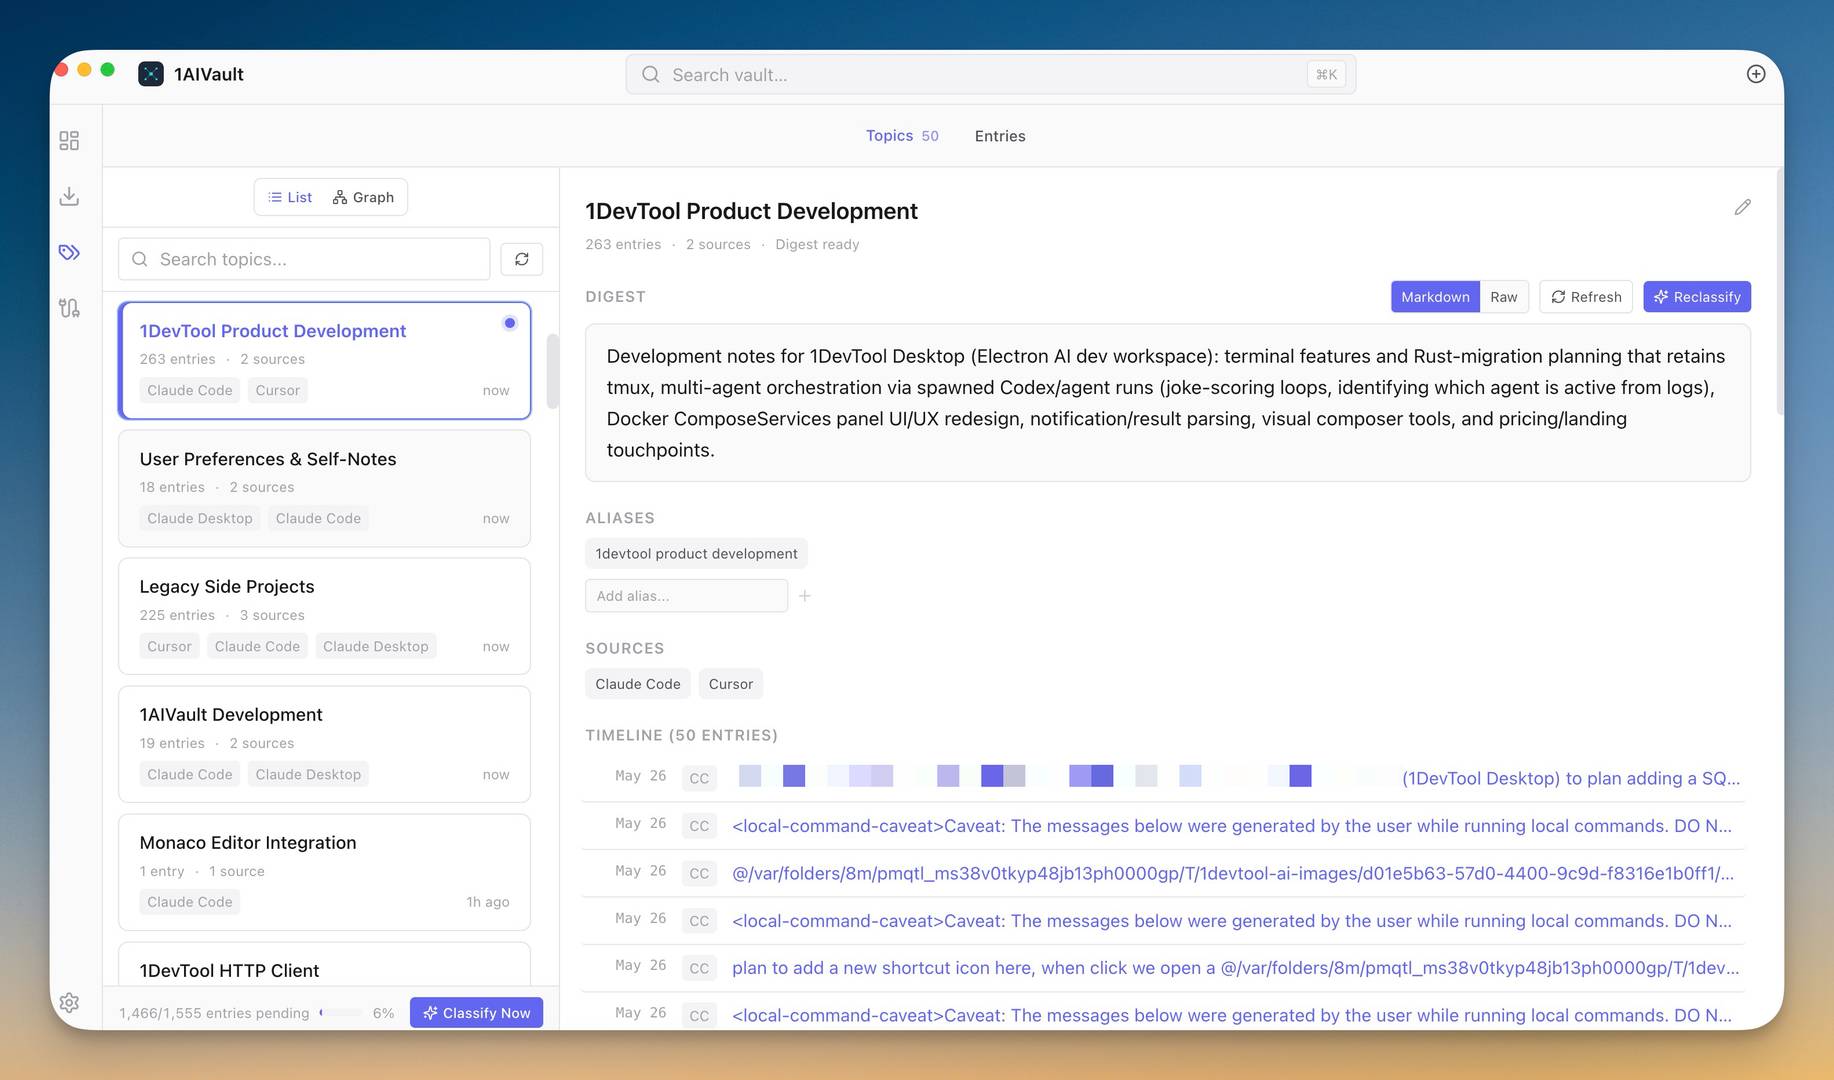Viewport: 1834px width, 1080px height.
Task: Click the 1AIVault app logo
Action: pyautogui.click(x=151, y=74)
